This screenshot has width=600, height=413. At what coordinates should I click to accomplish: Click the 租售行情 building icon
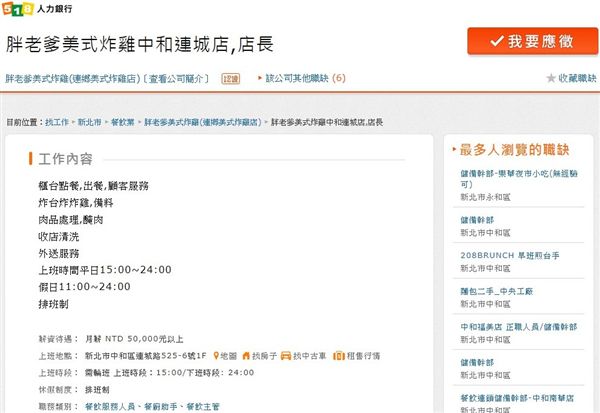339,356
